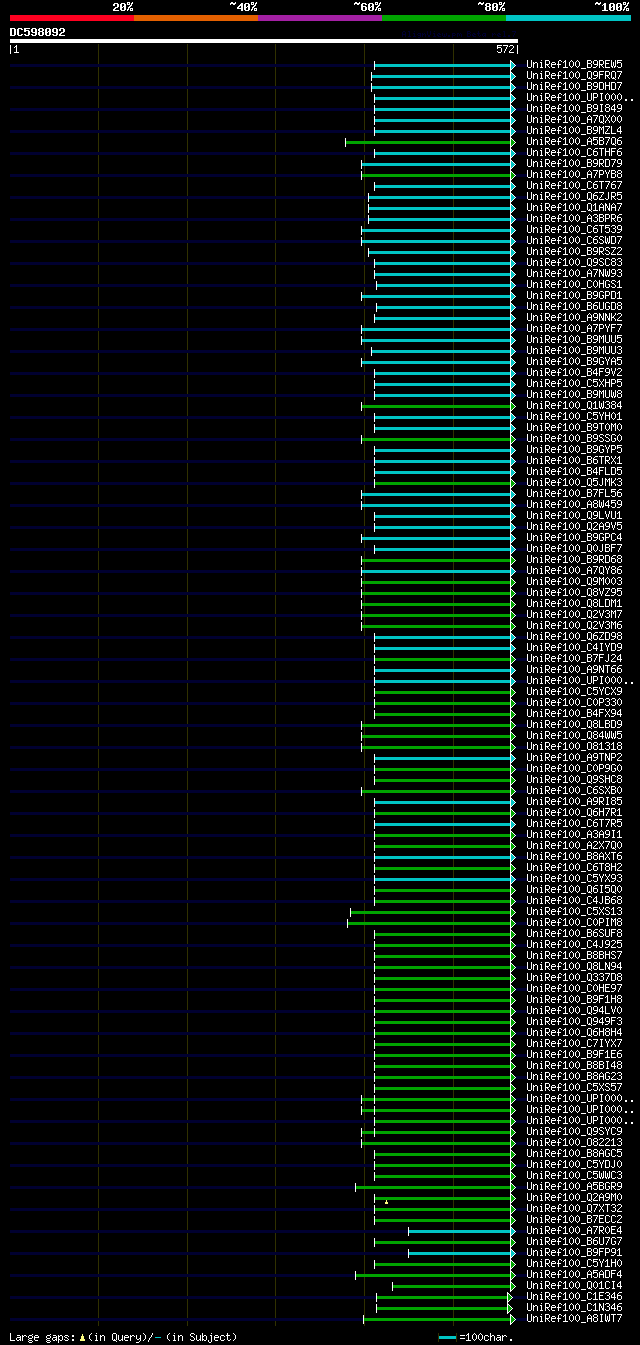Click the cyan ~100% identity legend segment
The image size is (640, 1345).
click(568, 18)
